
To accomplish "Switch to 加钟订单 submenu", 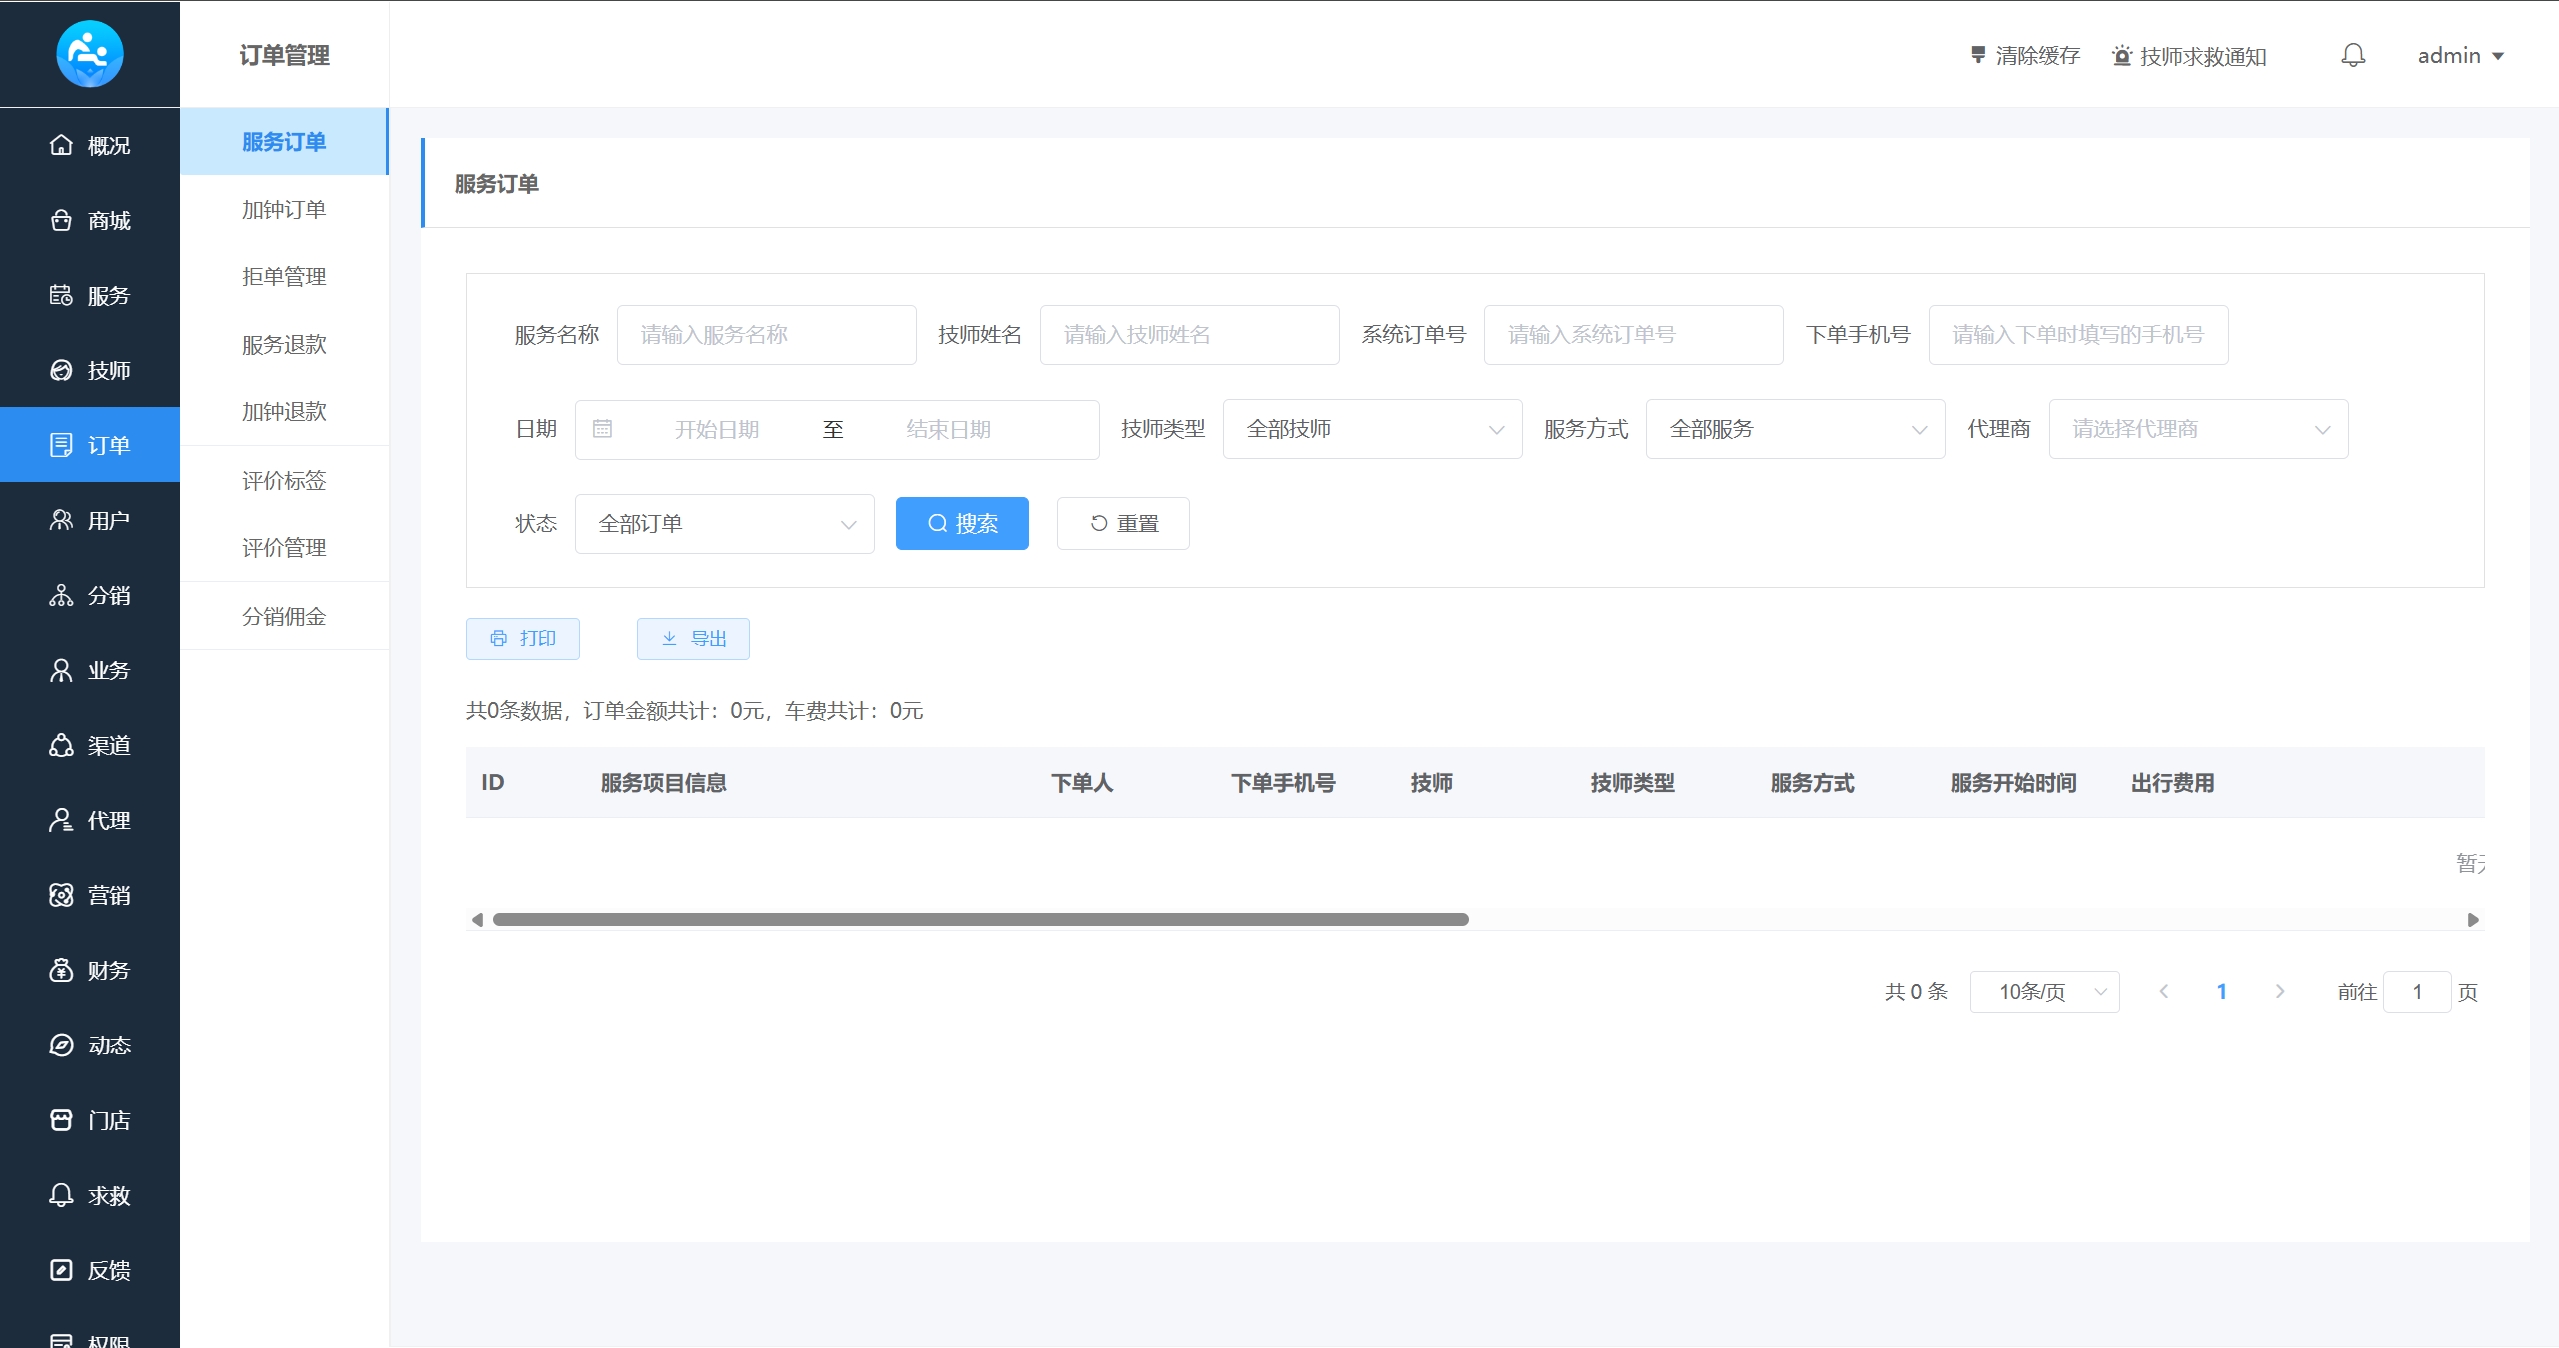I will pyautogui.click(x=284, y=210).
